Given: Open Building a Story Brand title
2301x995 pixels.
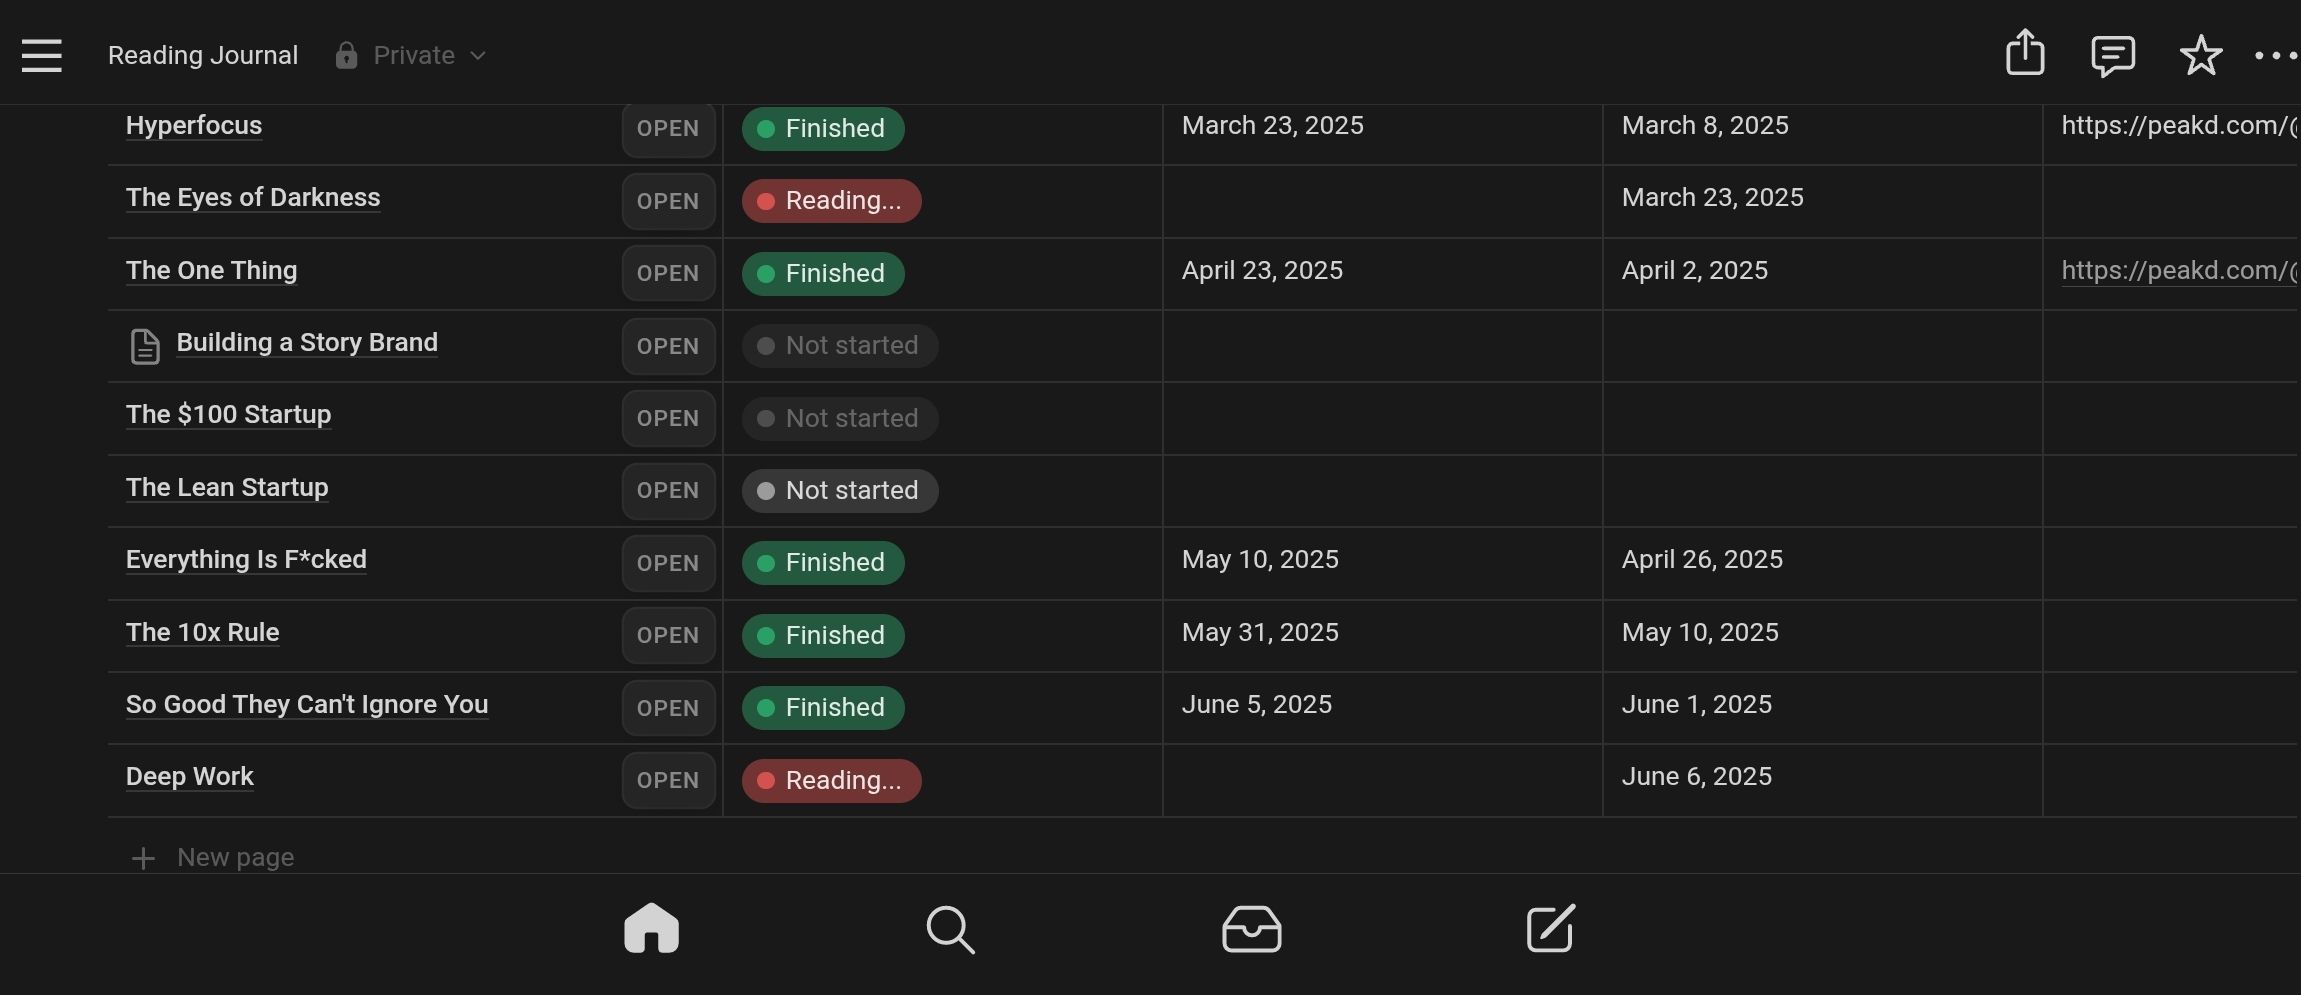Looking at the screenshot, I should pos(307,342).
